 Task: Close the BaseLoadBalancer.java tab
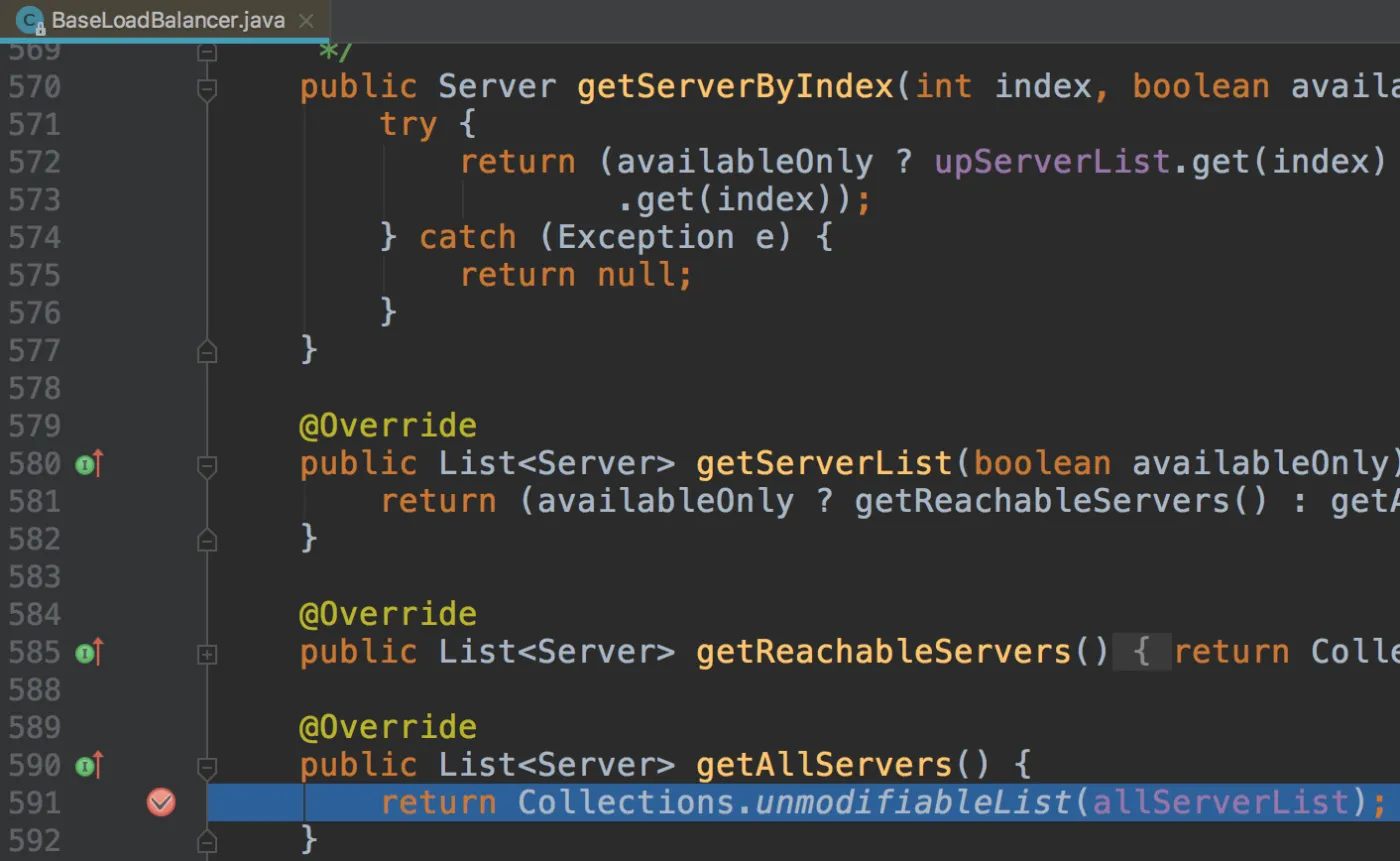[307, 21]
